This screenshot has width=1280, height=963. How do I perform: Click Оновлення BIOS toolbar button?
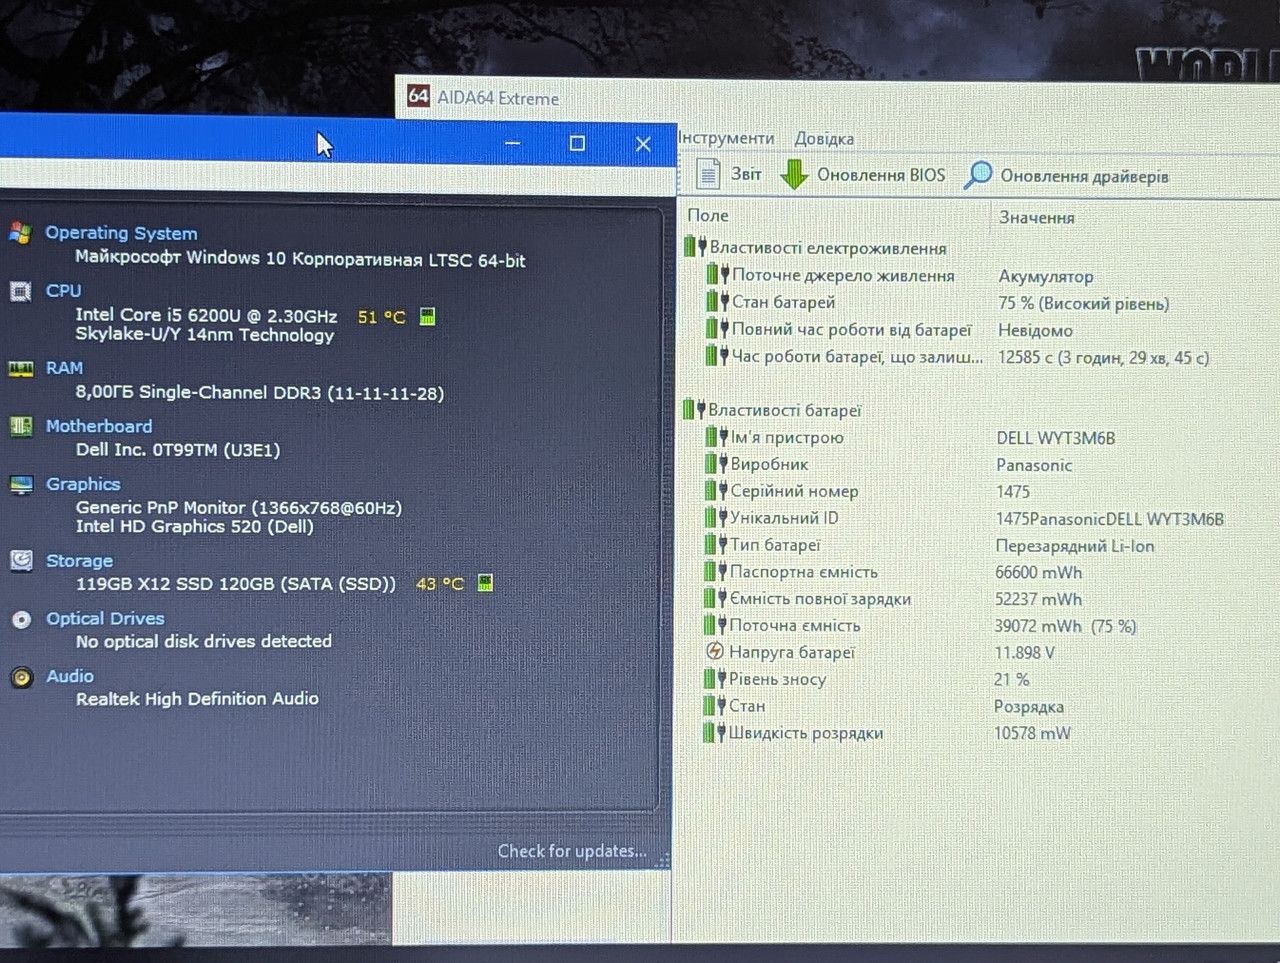coord(863,175)
